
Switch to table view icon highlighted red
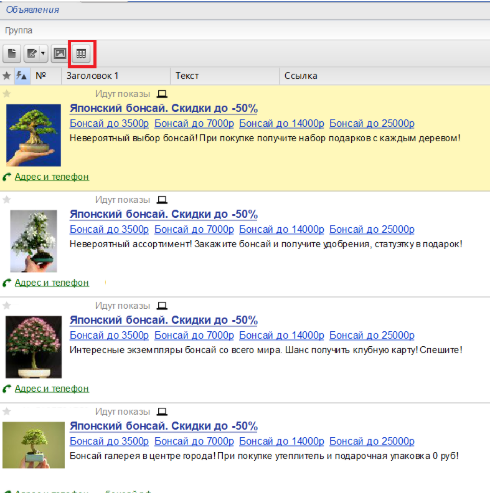pos(81,53)
